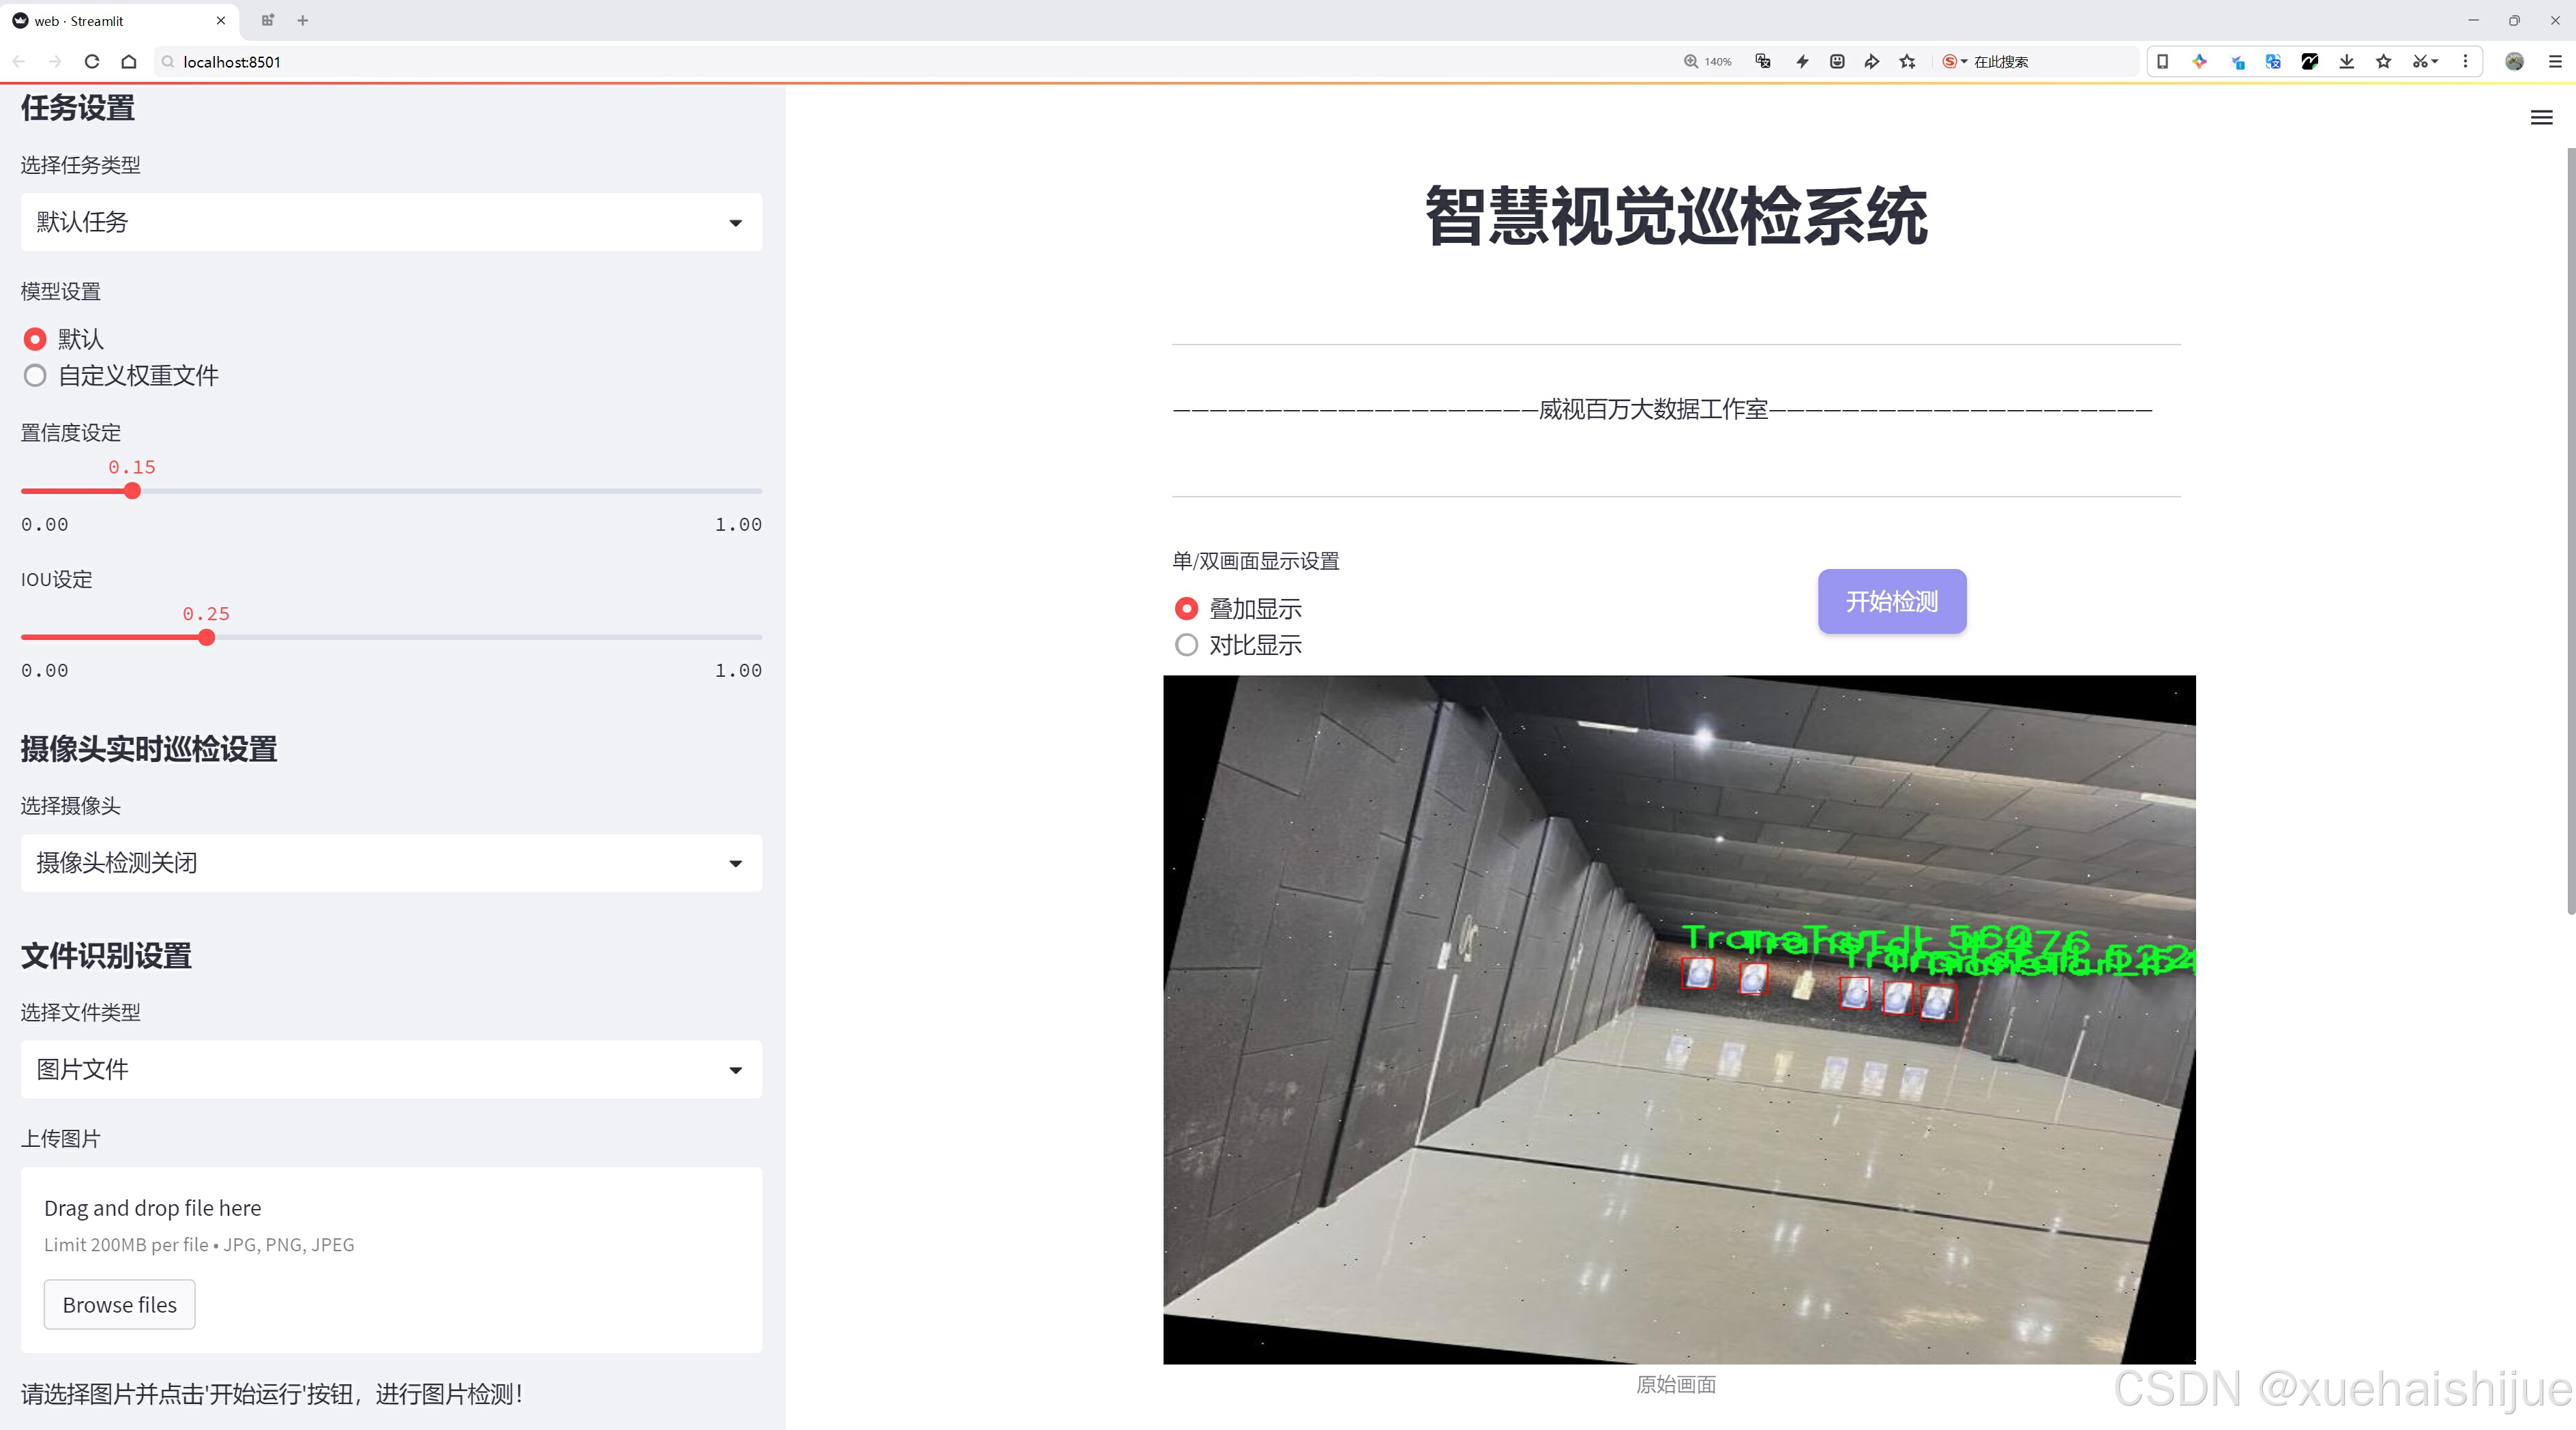Viewport: 2576px width, 1430px height.
Task: Click the page vertical scrollbar
Action: 2570,530
